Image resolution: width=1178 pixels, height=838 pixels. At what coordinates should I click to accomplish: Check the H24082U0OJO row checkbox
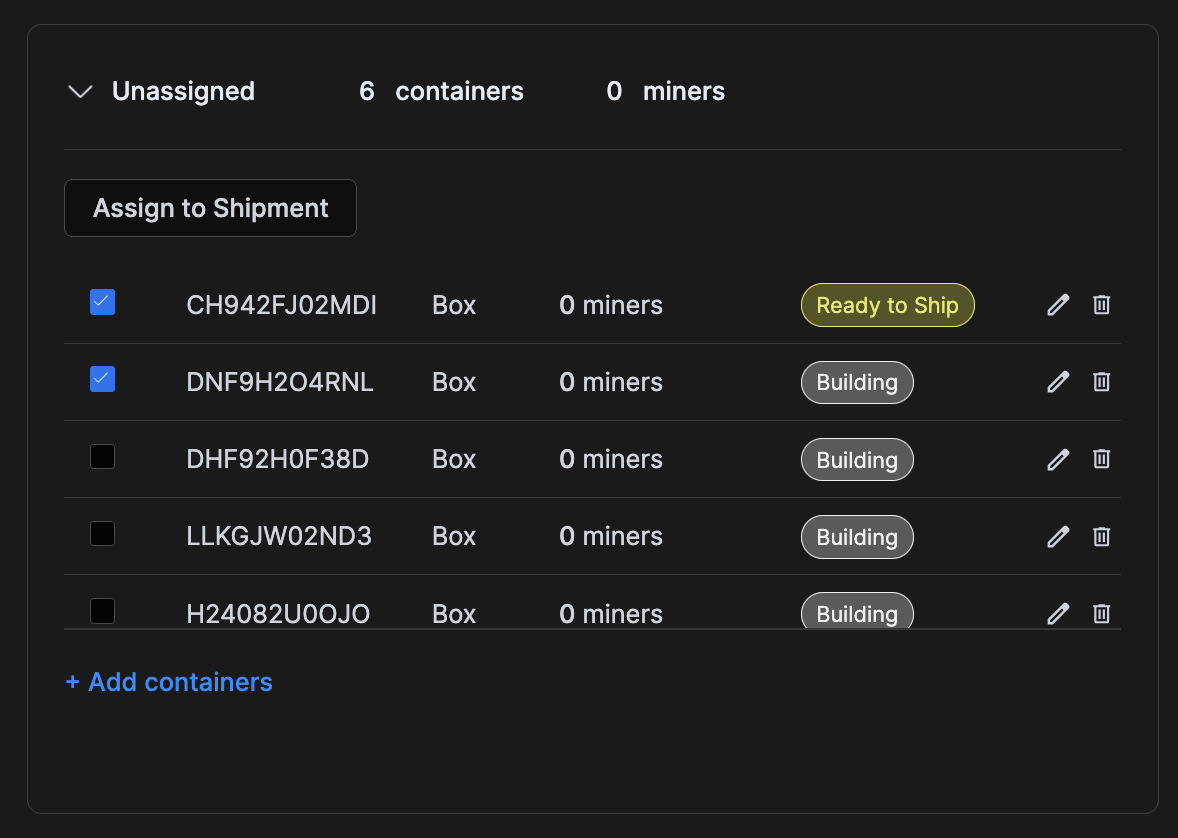[102, 610]
